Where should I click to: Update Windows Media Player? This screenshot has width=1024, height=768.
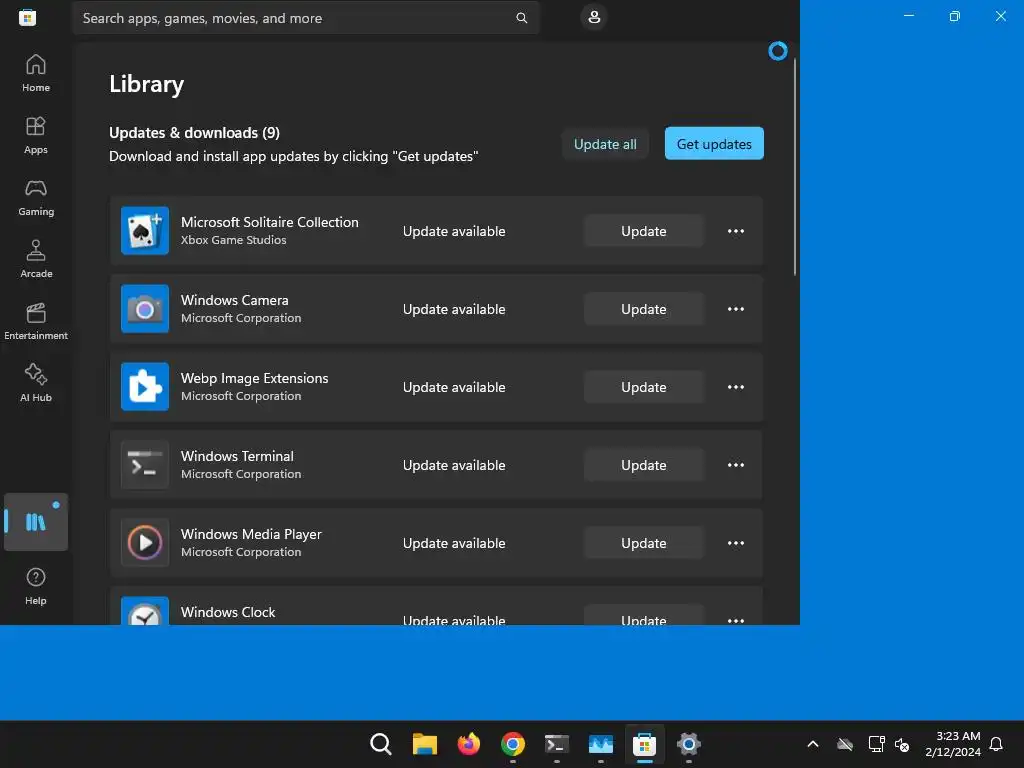(x=644, y=543)
